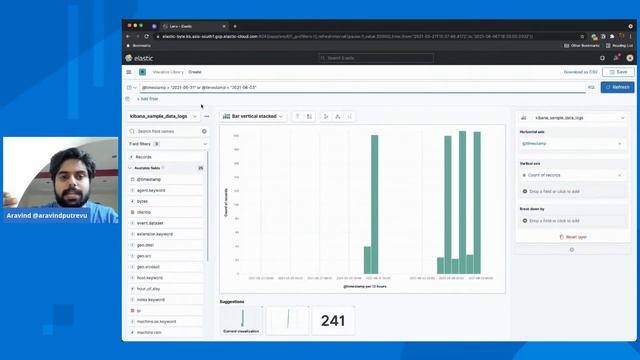The image size is (640, 360).
Task: Click Add filter
Action: [x=148, y=99]
